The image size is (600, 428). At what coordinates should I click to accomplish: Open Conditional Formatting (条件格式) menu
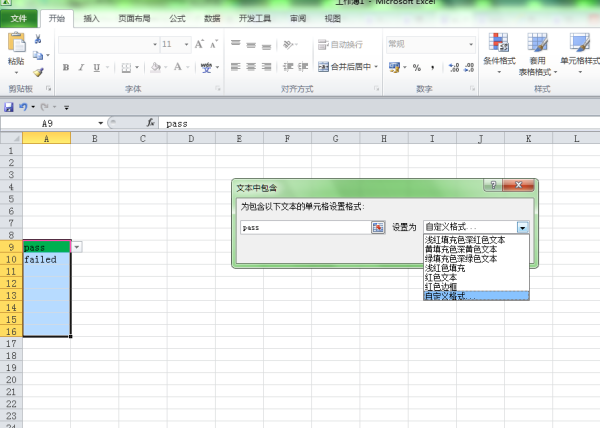498,50
